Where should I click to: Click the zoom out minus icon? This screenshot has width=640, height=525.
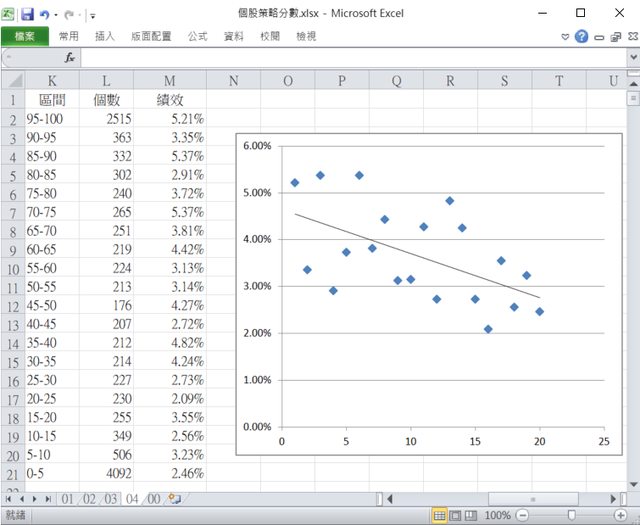522,515
